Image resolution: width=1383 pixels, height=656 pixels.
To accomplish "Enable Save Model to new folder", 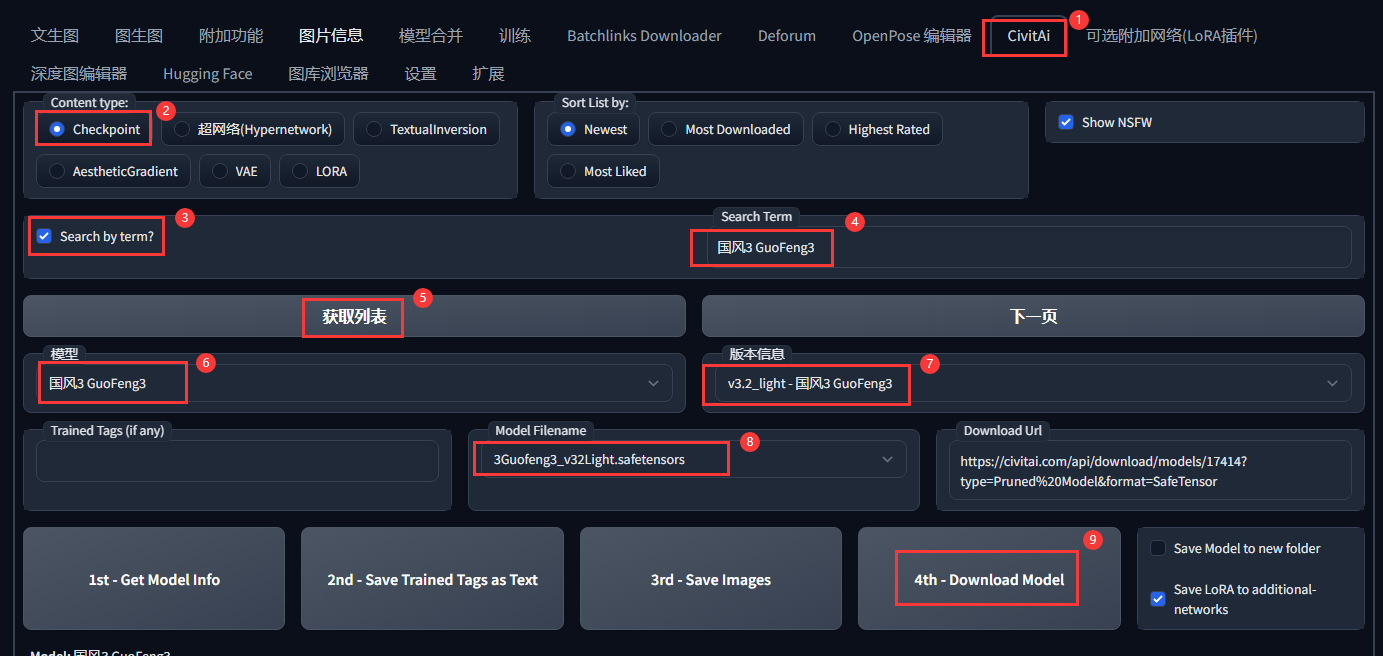I will point(1158,548).
